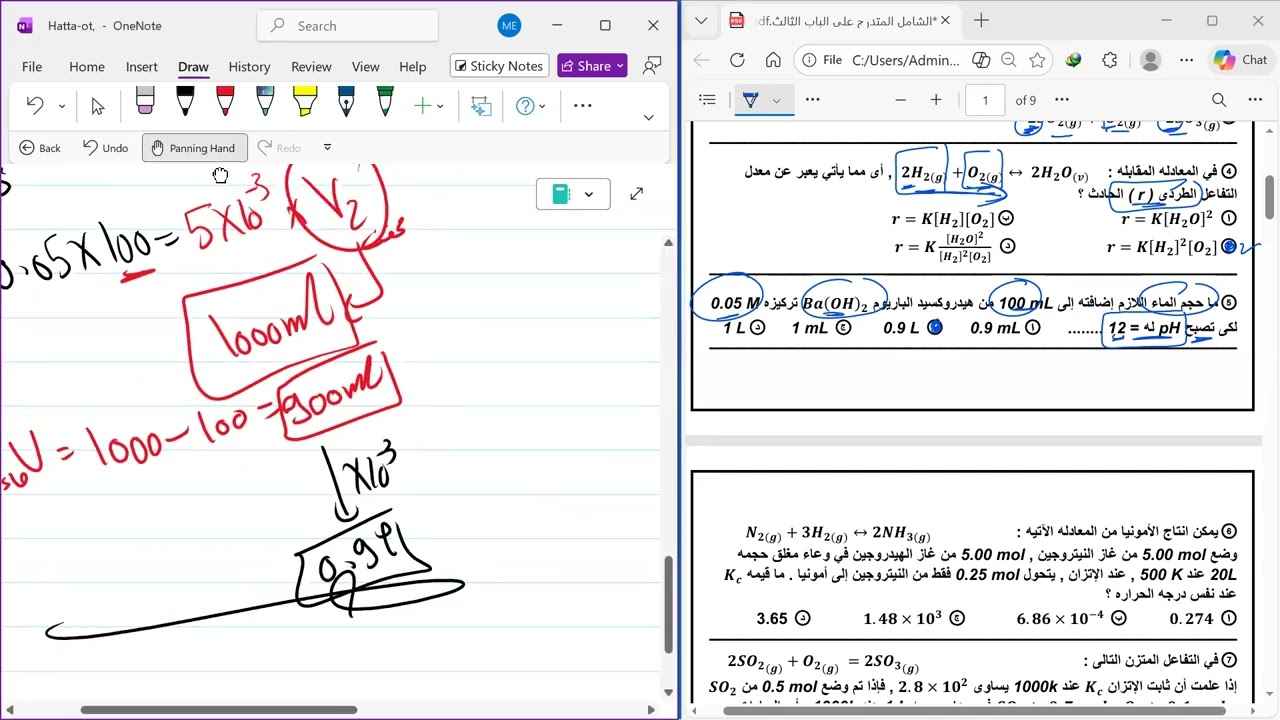Image resolution: width=1280 pixels, height=720 pixels.
Task: Expand the Add Pen dropdown arrow
Action: pyautogui.click(x=440, y=105)
